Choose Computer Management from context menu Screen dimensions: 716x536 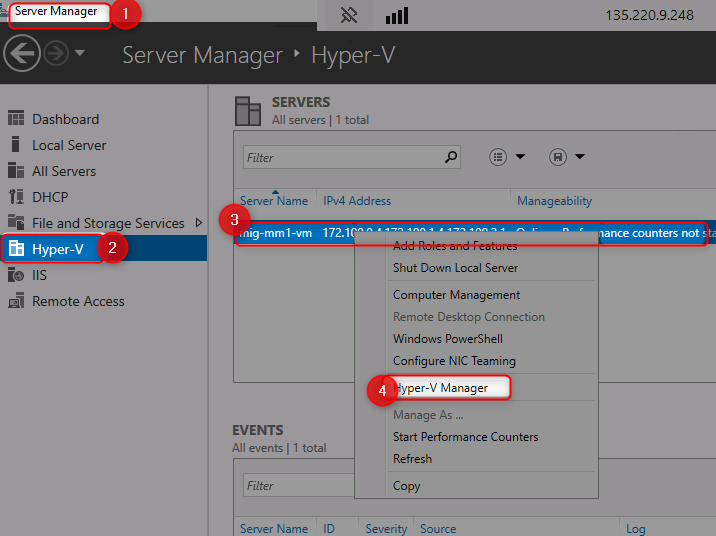[456, 295]
